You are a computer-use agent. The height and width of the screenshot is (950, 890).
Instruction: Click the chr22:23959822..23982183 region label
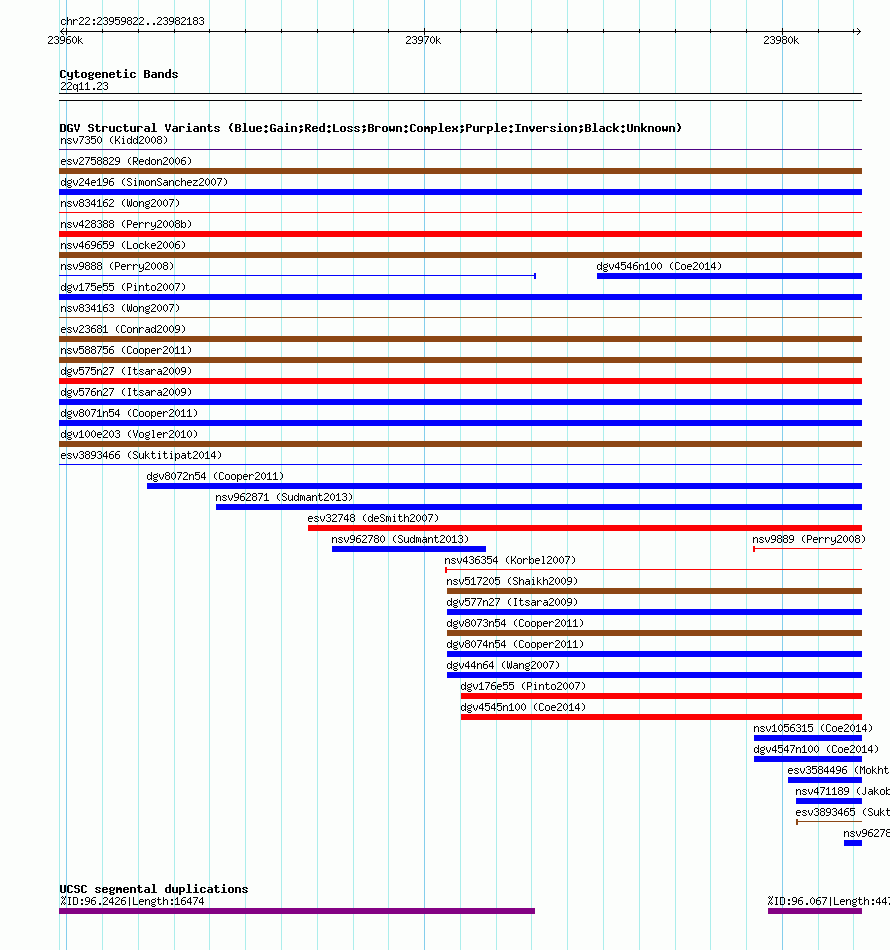point(132,21)
